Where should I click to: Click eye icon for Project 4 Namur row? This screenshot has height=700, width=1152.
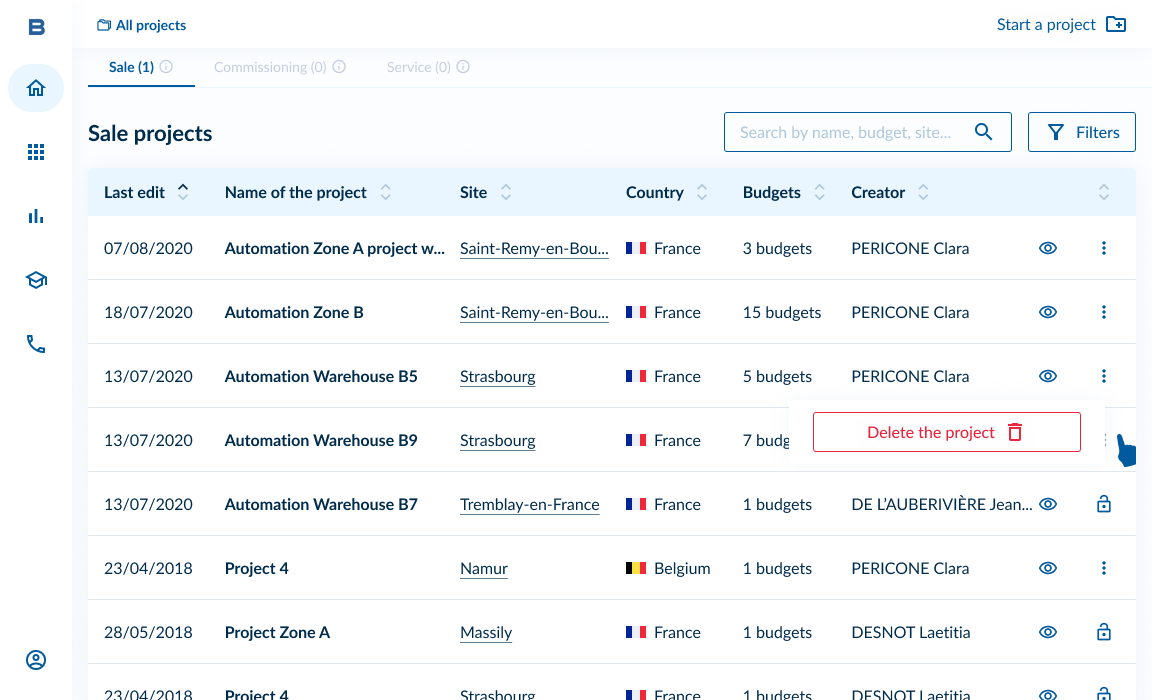tap(1048, 568)
